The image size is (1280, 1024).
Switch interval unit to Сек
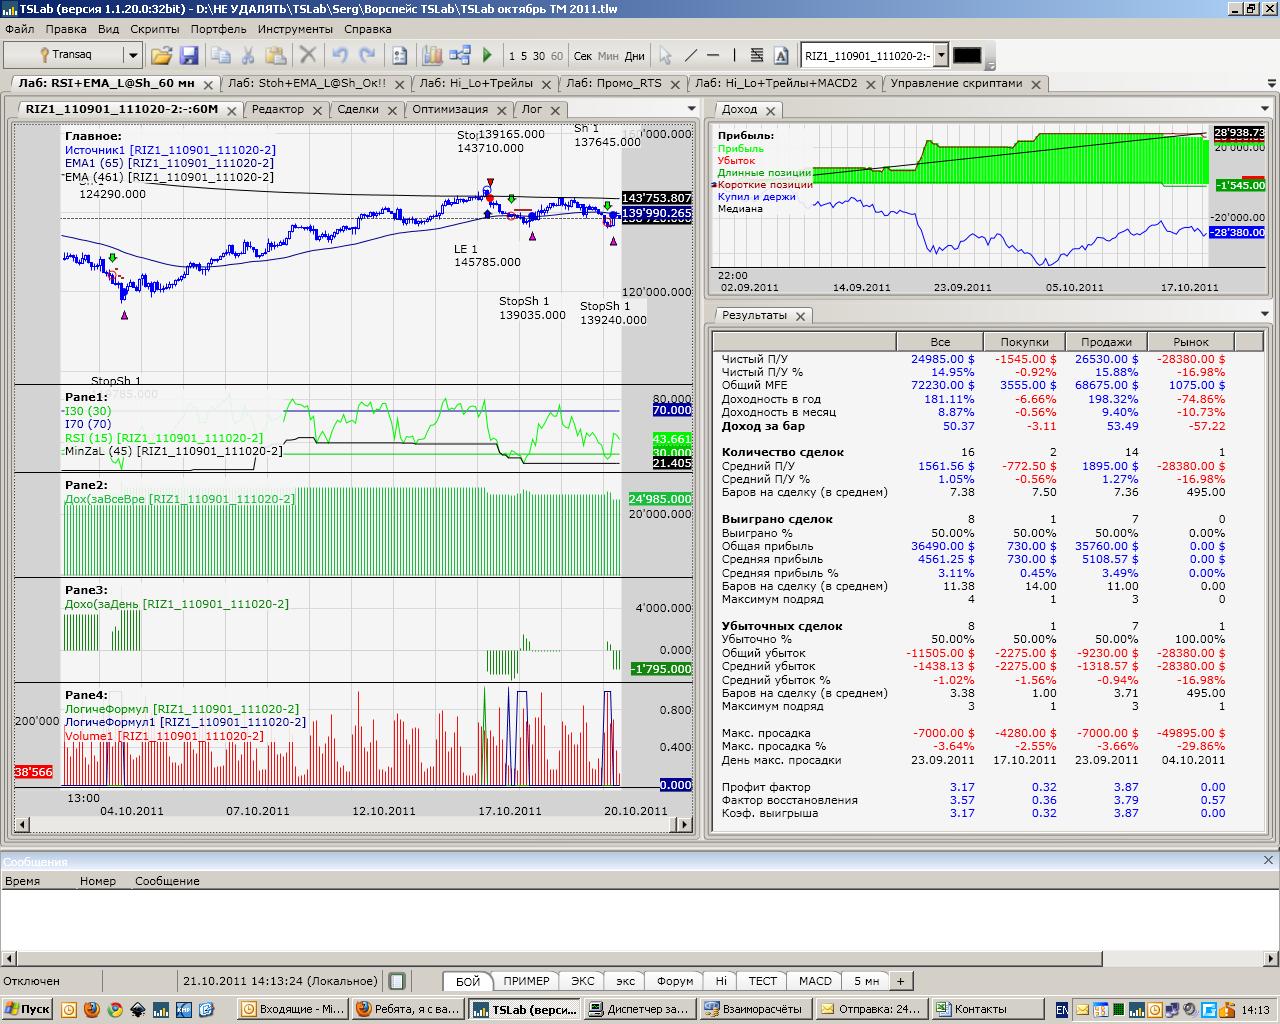click(582, 56)
